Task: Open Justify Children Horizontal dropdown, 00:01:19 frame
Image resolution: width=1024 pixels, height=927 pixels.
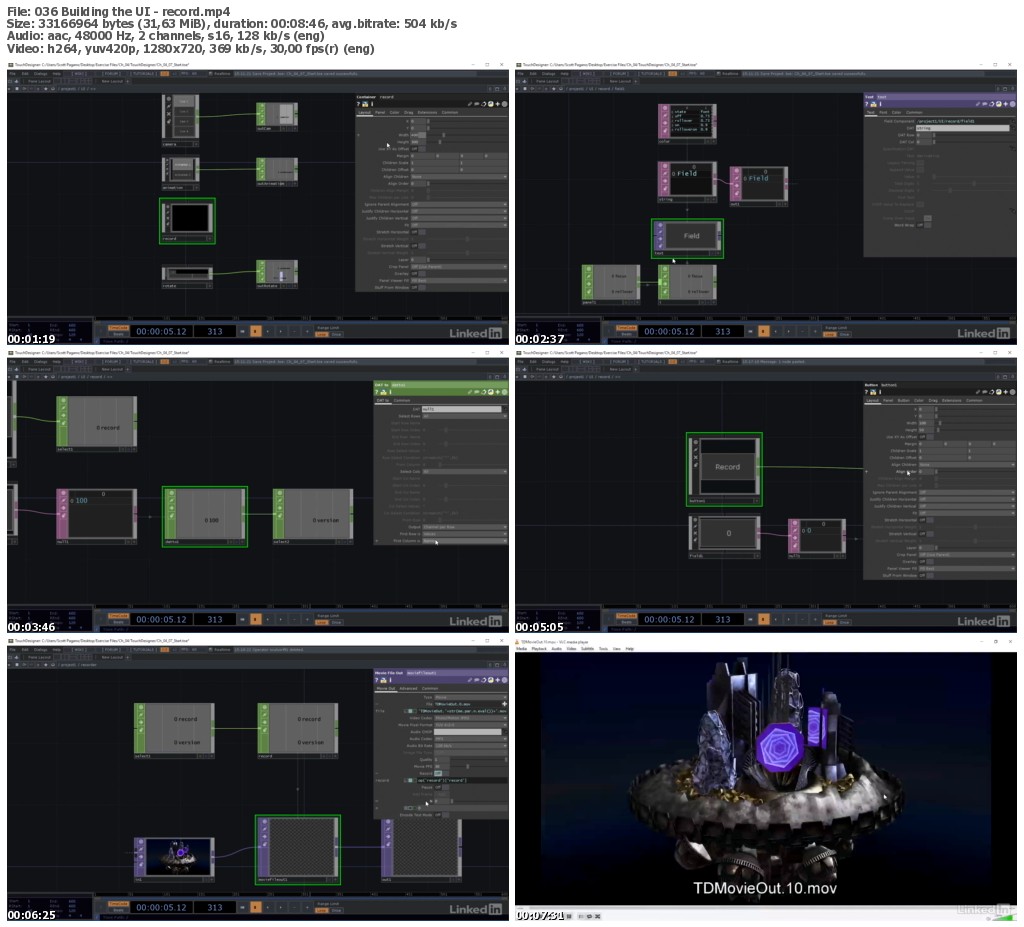Action: coord(458,211)
